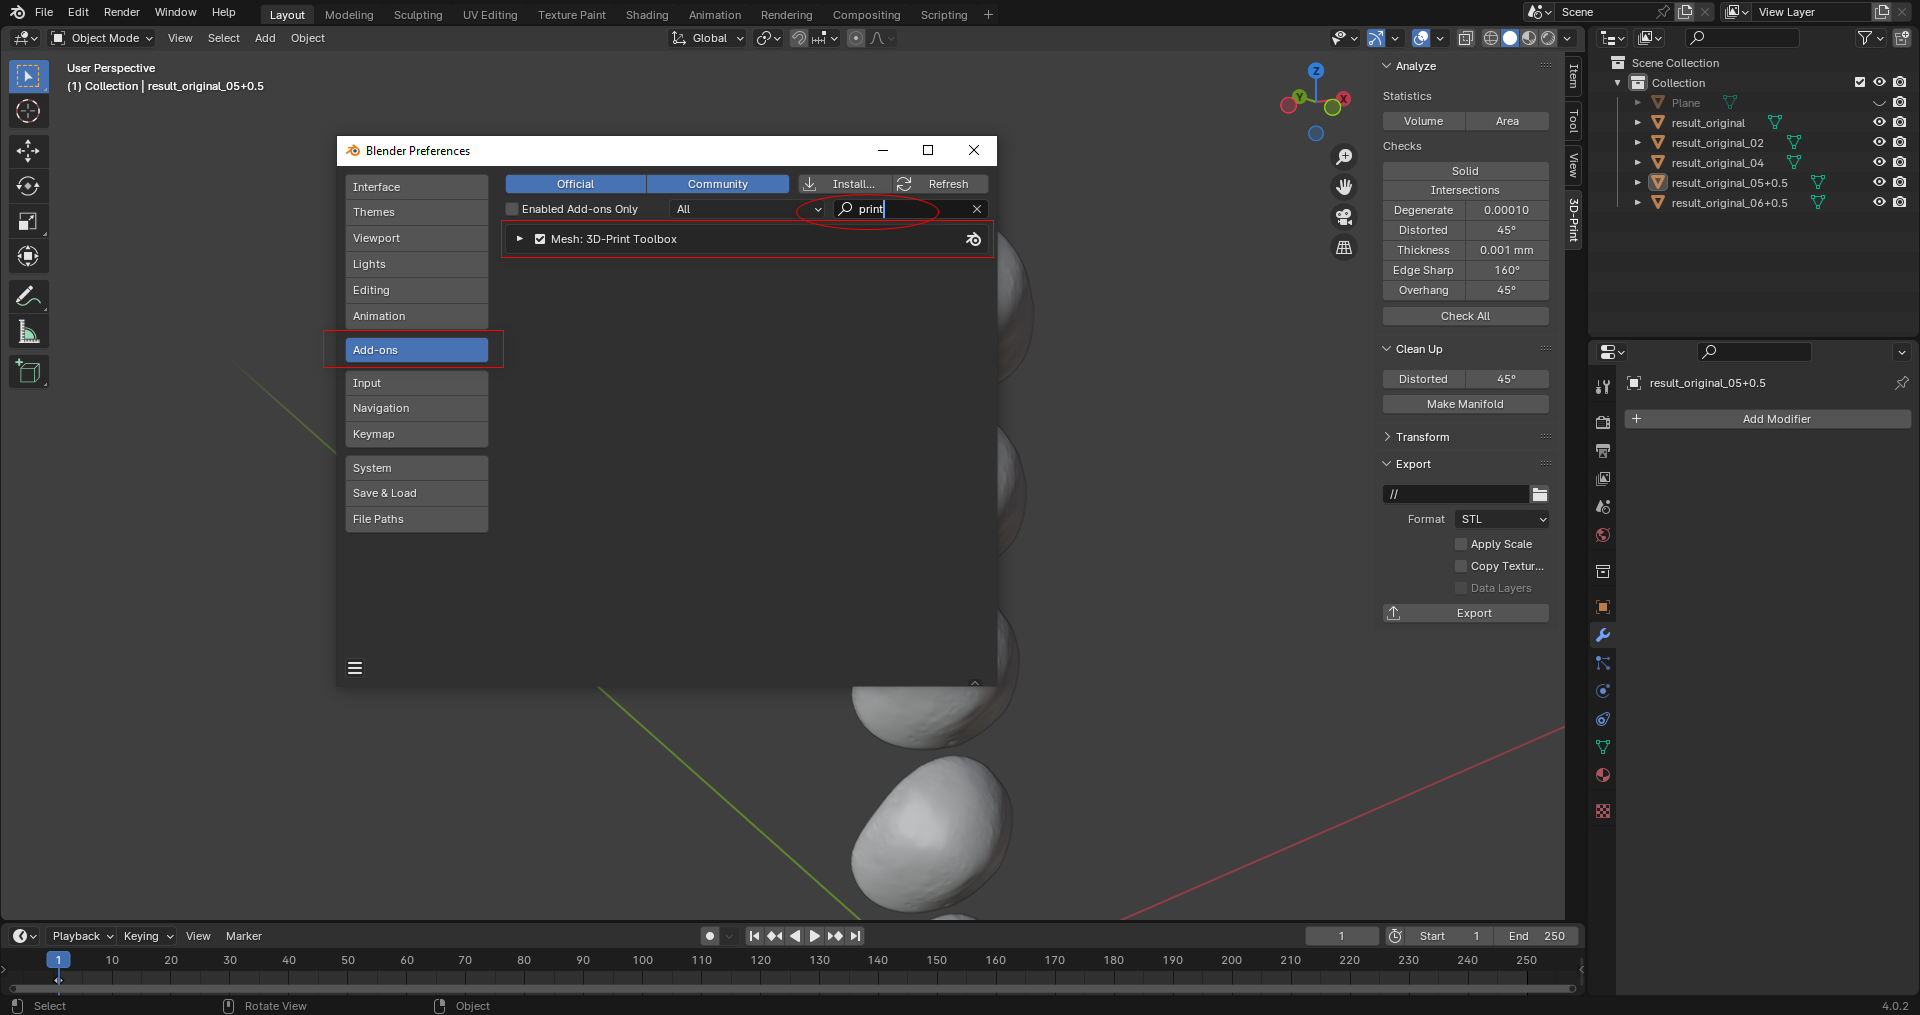Screen dimensions: 1920x1015
Task: Select the Scale tool
Action: click(28, 221)
